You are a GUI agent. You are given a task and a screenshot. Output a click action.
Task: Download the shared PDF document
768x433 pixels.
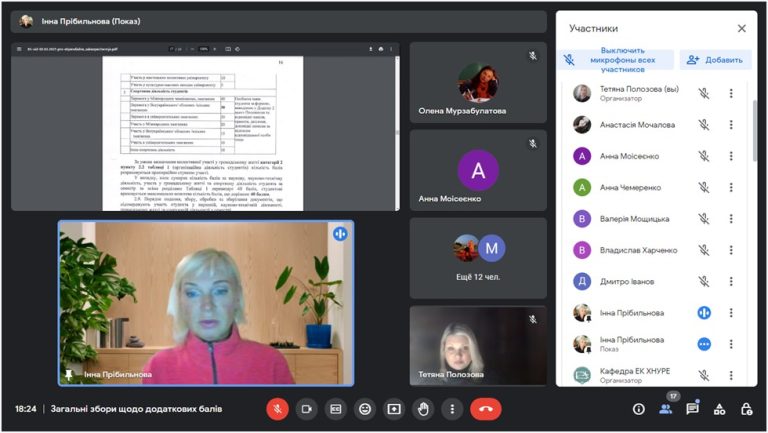[370, 49]
